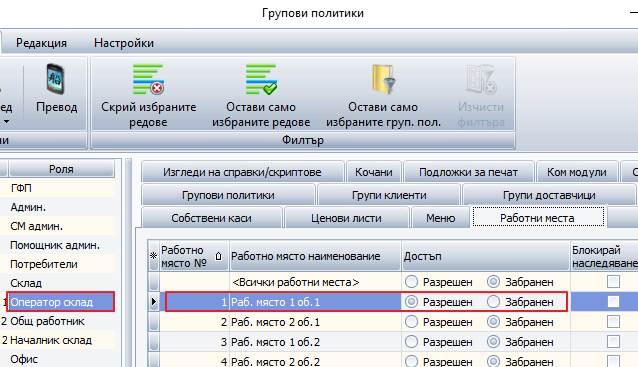The height and width of the screenshot is (367, 638).
Task: Select Разрешен for Раб. място 2 об.1
Action: (411, 321)
